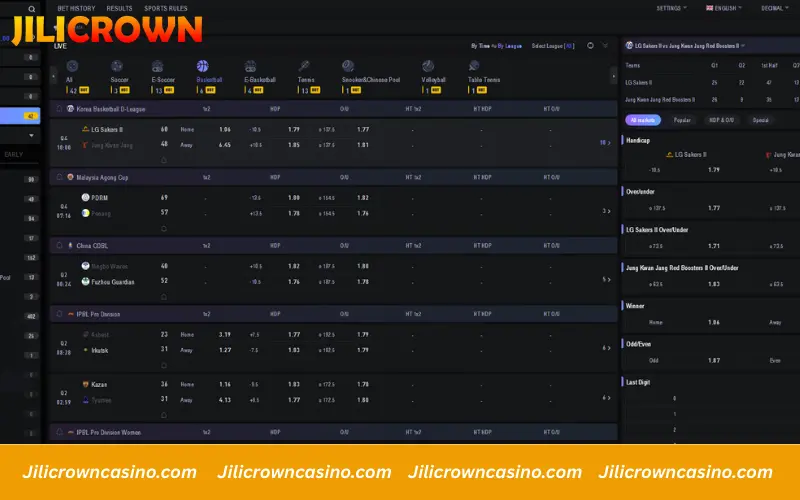The width and height of the screenshot is (800, 500).
Task: Select the highlighted 42 count sidebar item
Action: 20,116
